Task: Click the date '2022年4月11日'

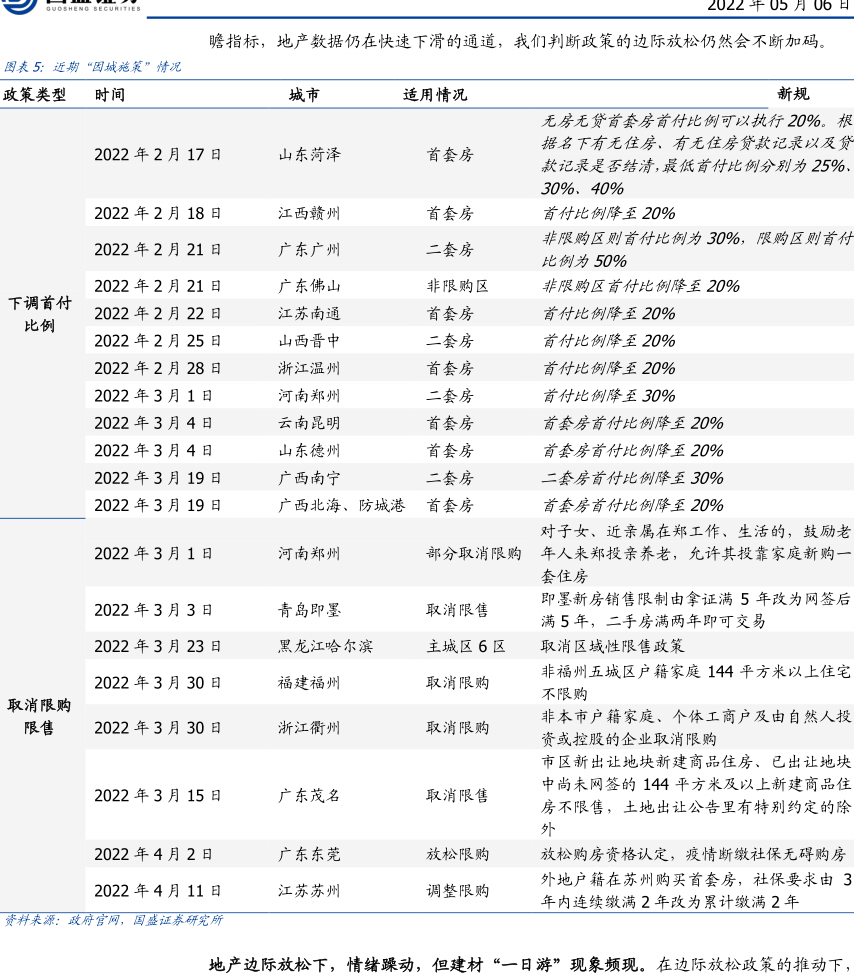Action: pos(158,891)
